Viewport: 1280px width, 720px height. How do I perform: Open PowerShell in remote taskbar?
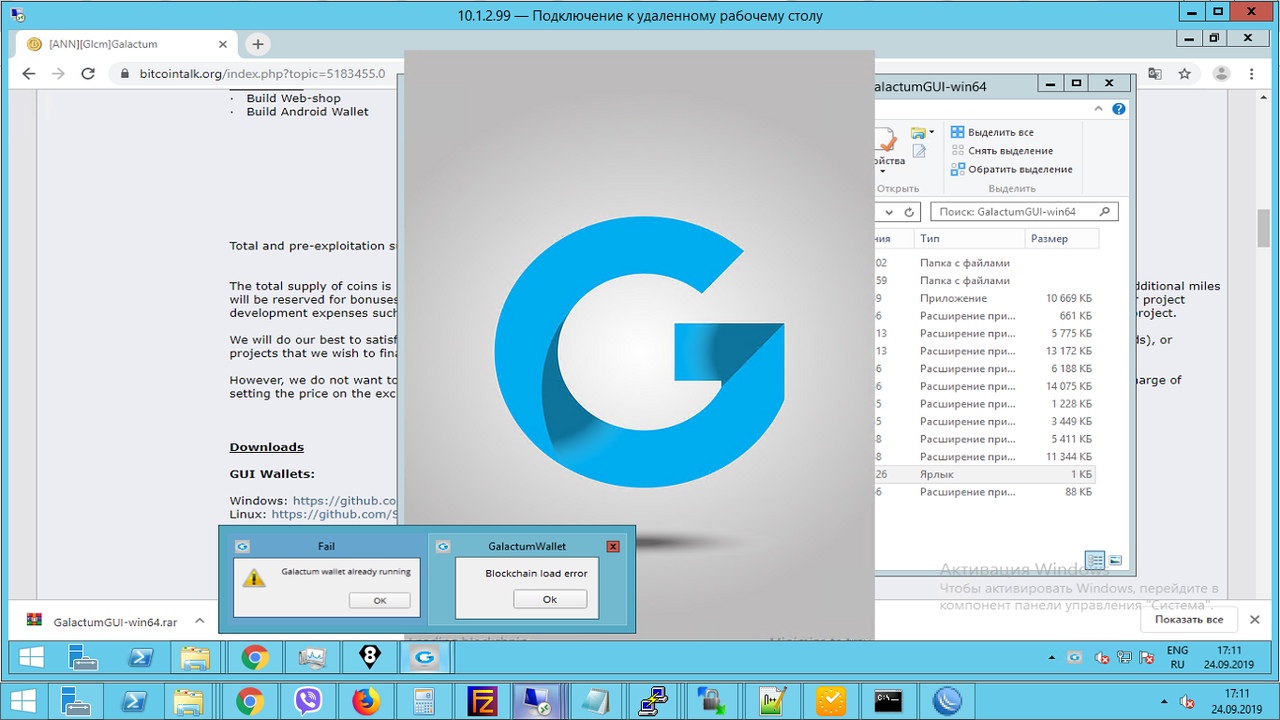[x=140, y=657]
